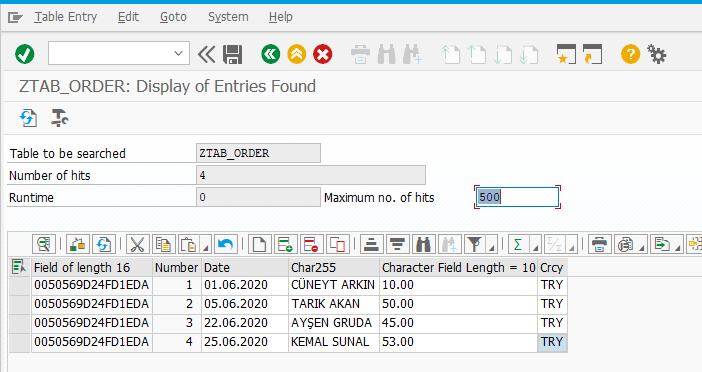702x372 pixels.
Task: Click the Character Field Length = 10 header
Action: click(x=458, y=267)
